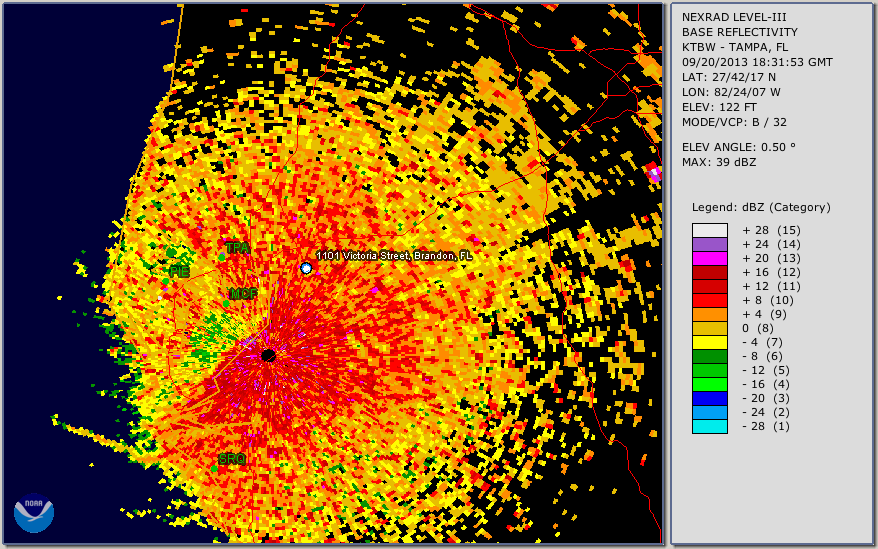Click the +20 (13) magenta swatch

[x=709, y=258]
